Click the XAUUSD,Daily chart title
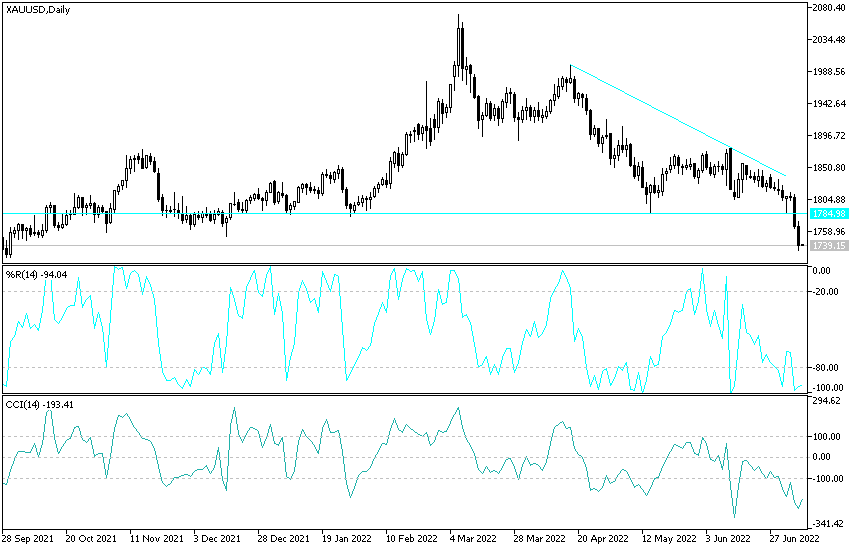 [x=38, y=9]
